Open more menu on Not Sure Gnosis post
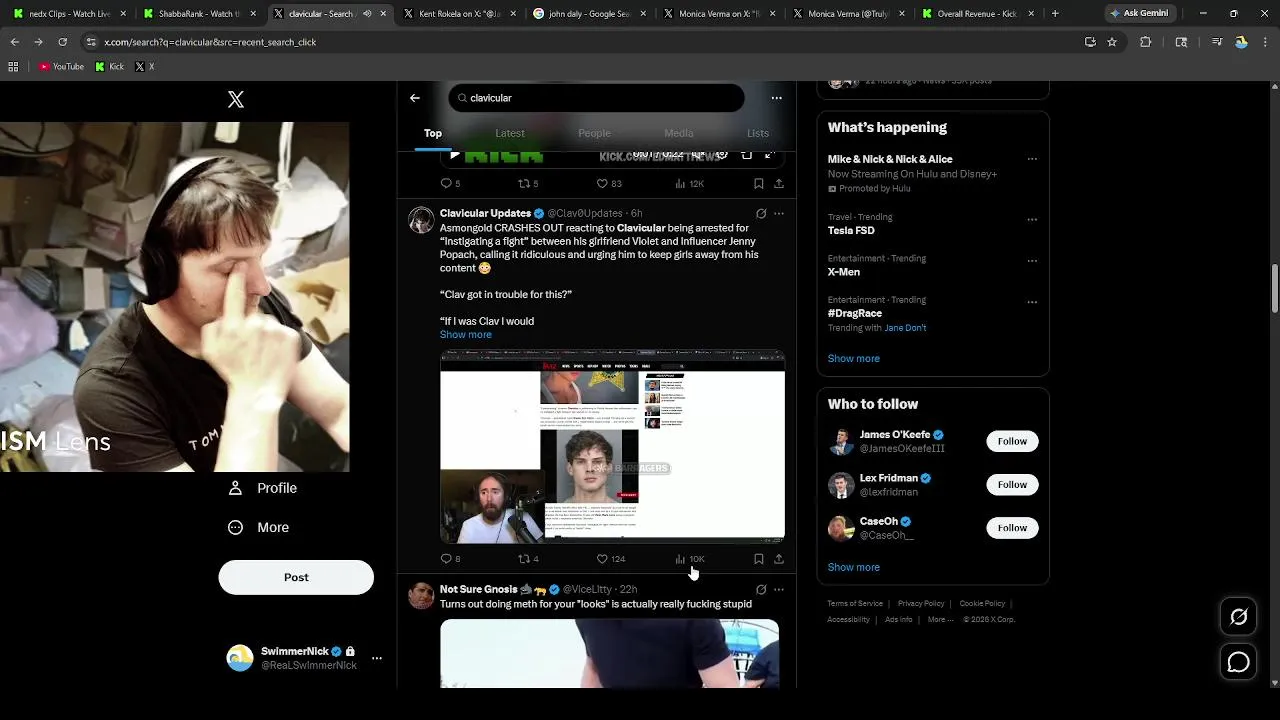 click(779, 590)
